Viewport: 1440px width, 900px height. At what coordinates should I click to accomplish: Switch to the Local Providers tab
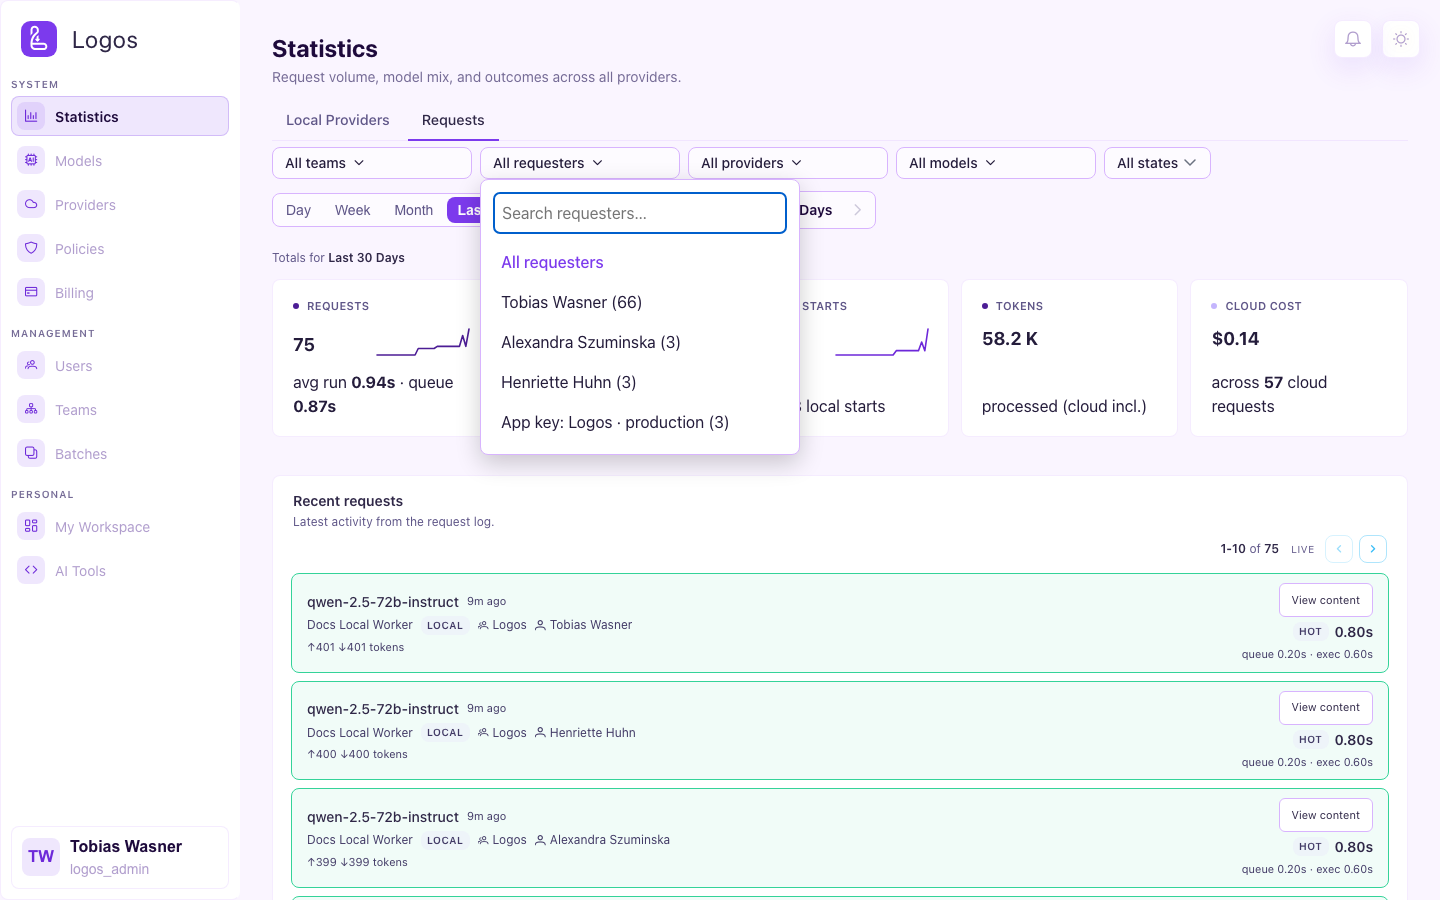pyautogui.click(x=338, y=120)
